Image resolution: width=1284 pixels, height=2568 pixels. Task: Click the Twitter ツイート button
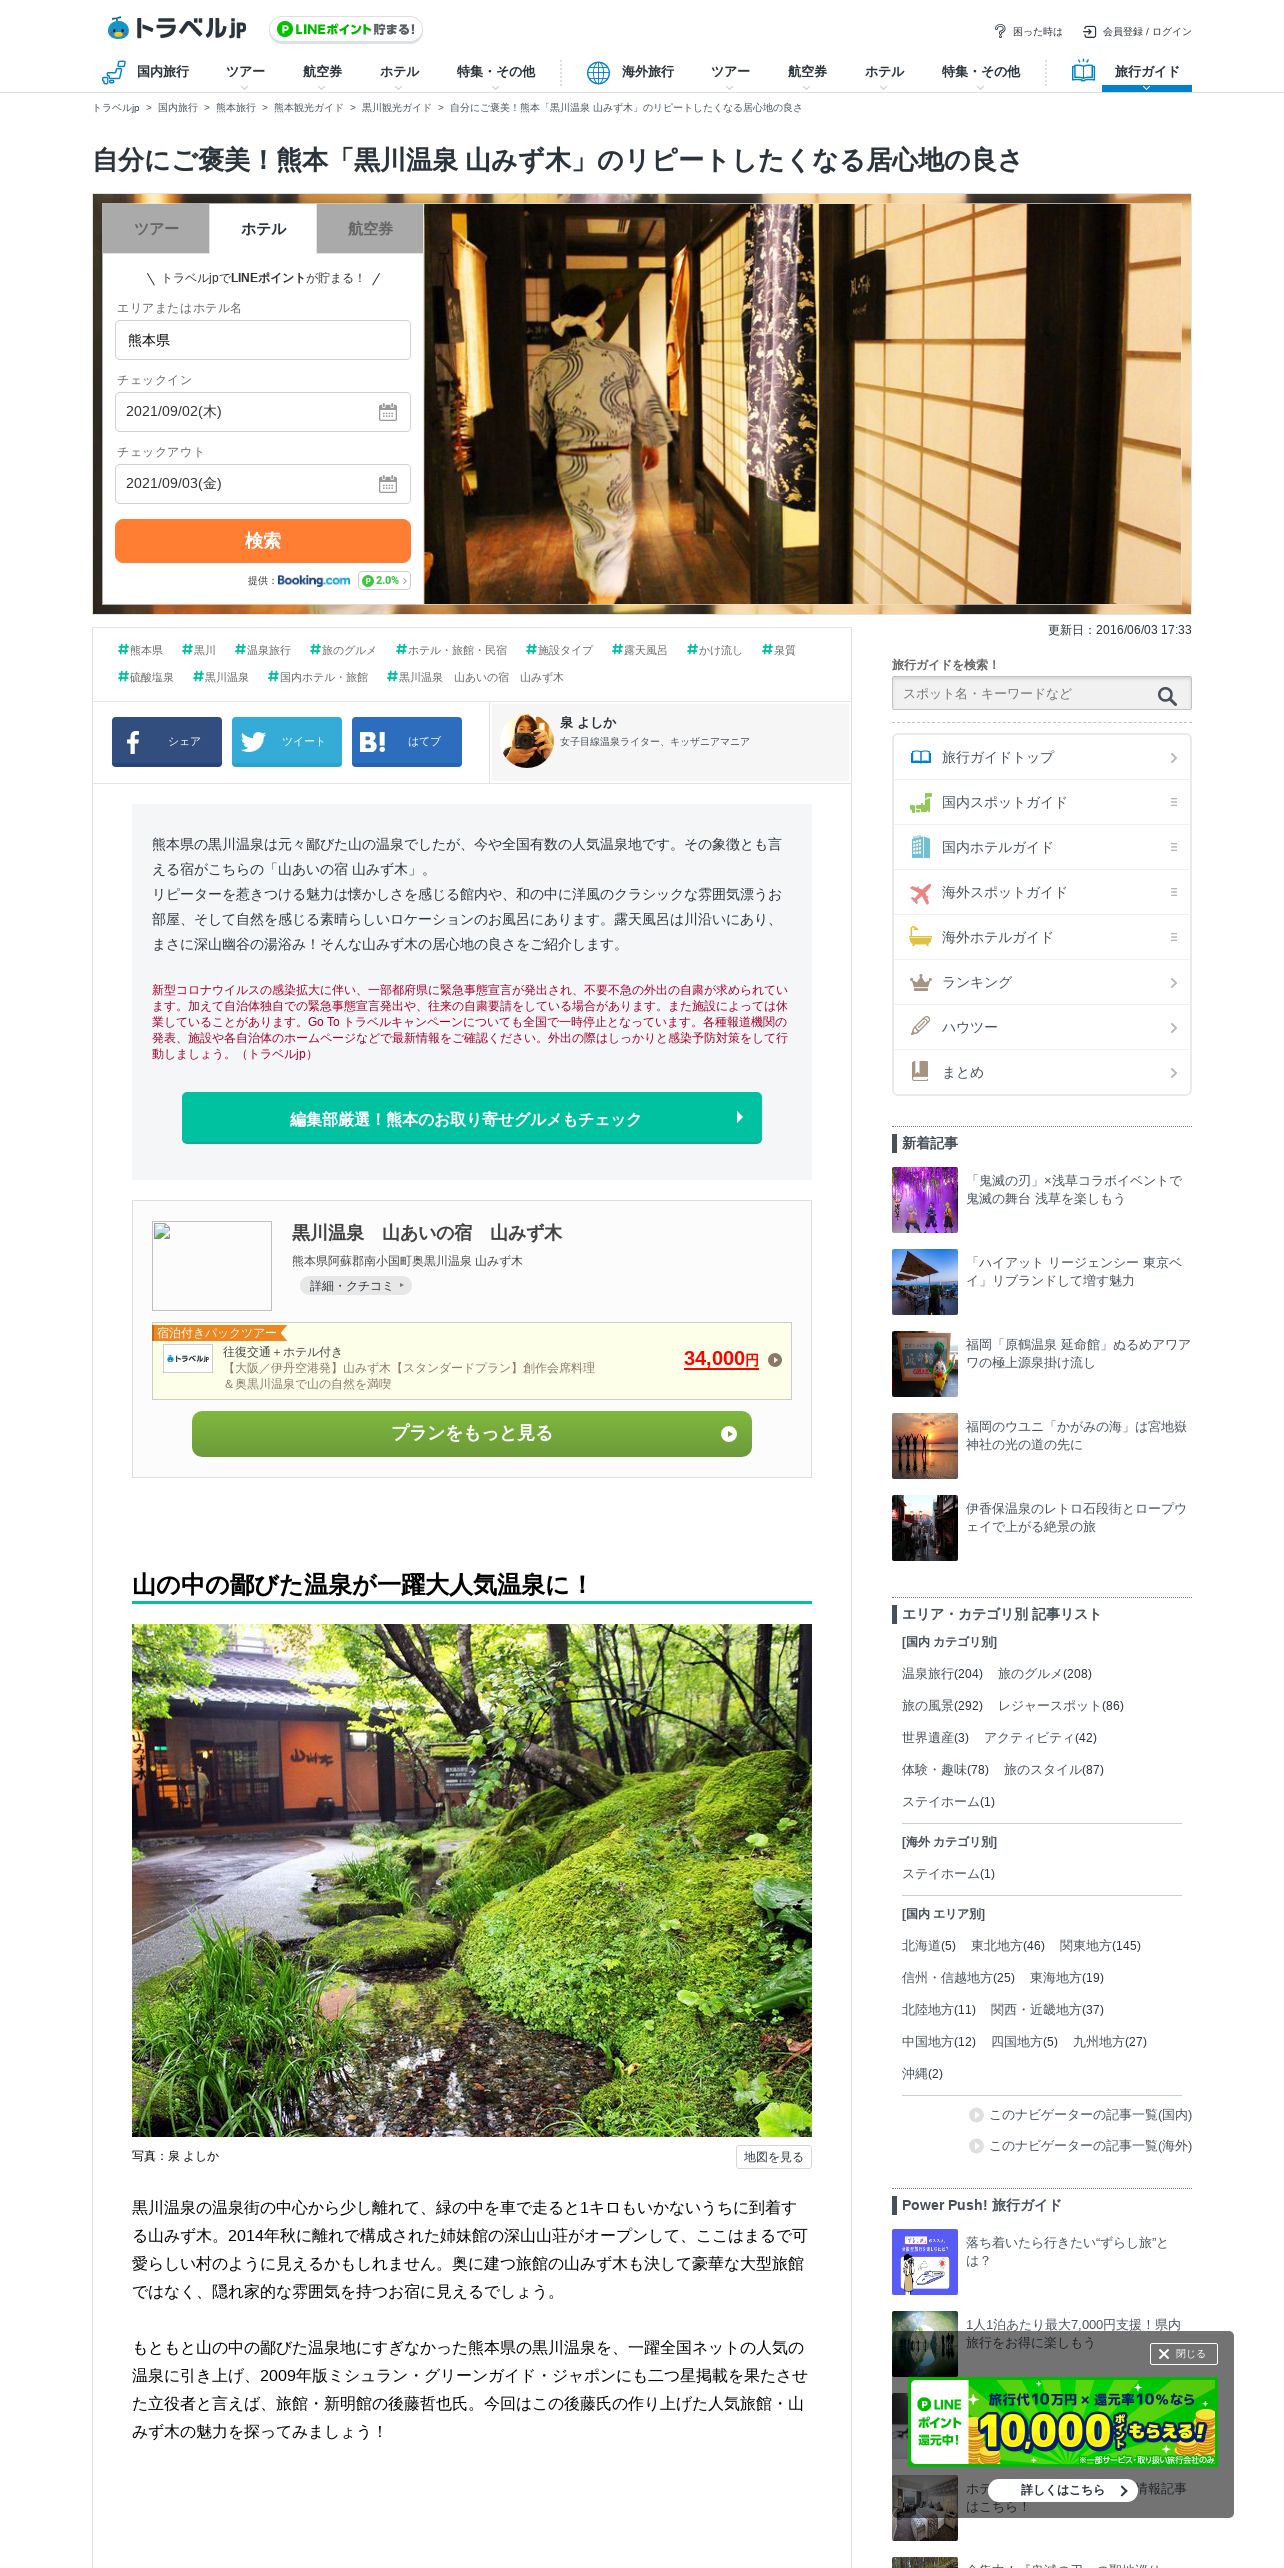[x=287, y=742]
